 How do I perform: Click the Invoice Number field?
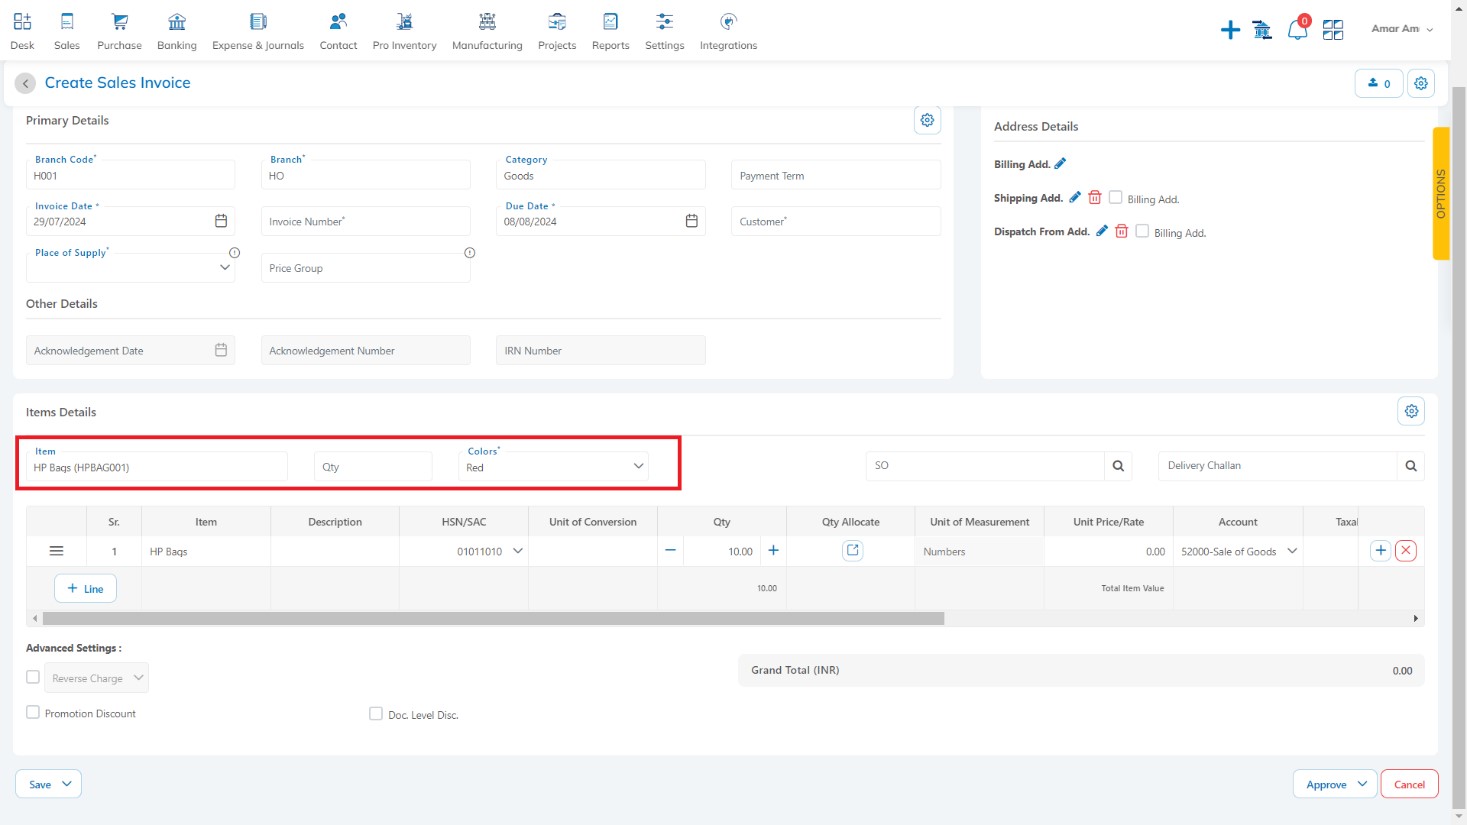(366, 221)
